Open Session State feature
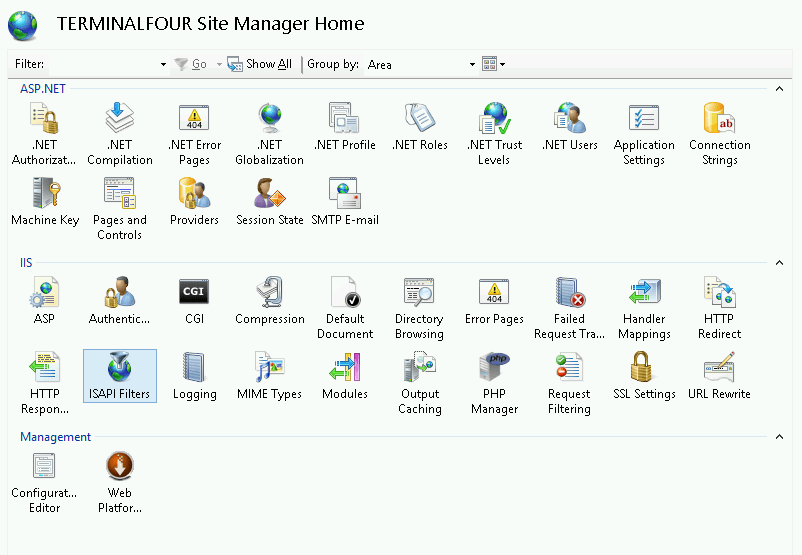 [x=270, y=201]
